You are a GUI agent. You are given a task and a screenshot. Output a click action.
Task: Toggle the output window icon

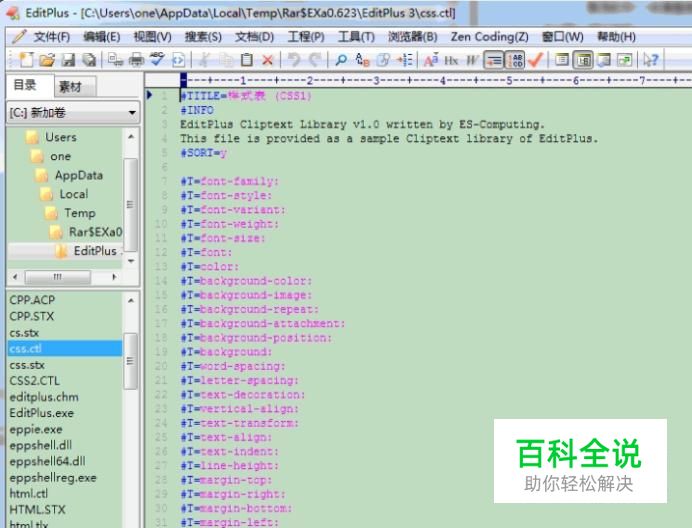[603, 60]
